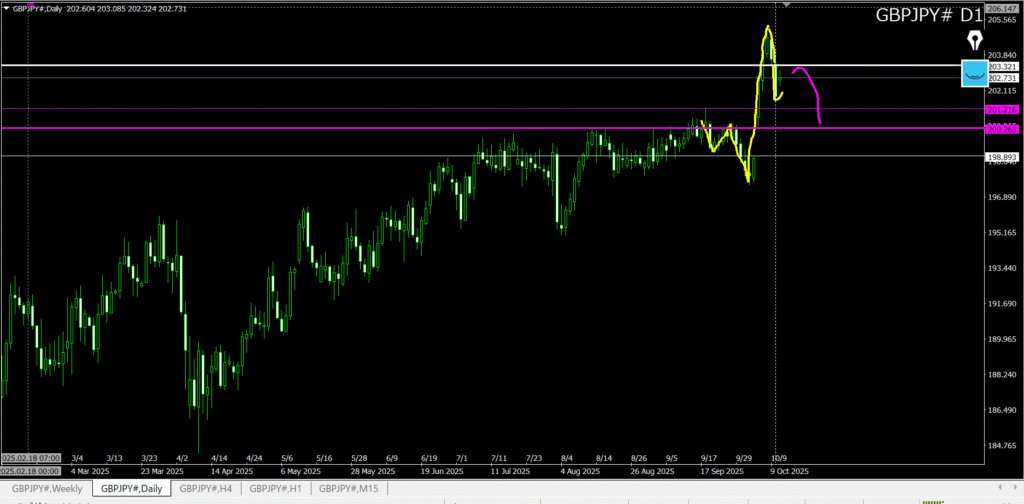Open the GBPJPY#,M15 chart tab
1024x504 pixels.
[348, 488]
